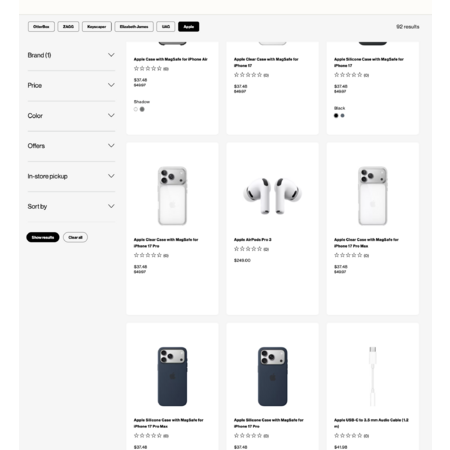The width and height of the screenshot is (450, 450).
Task: Open the Sort by options
Action: point(71,206)
